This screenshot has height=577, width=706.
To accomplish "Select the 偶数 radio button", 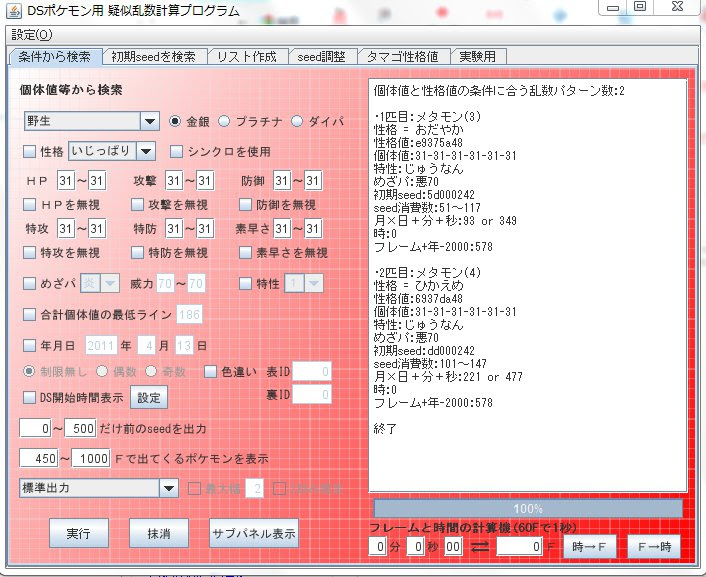I will 102,371.
